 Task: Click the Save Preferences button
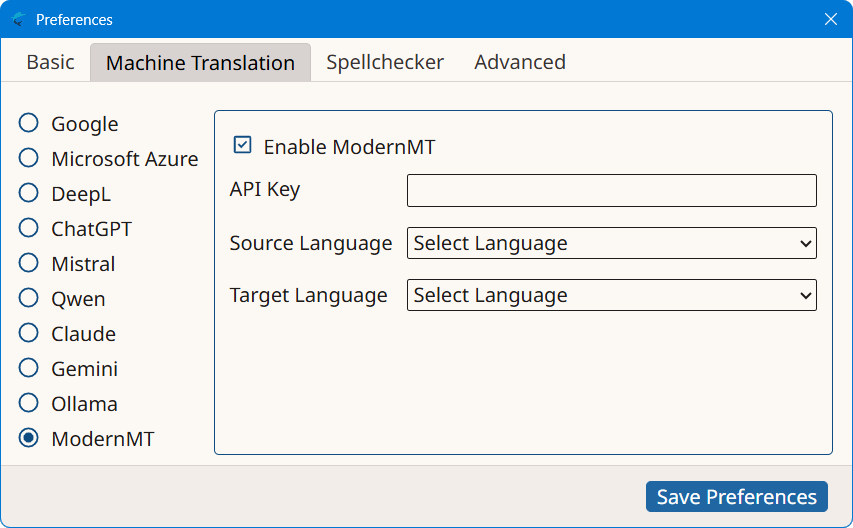pos(737,496)
